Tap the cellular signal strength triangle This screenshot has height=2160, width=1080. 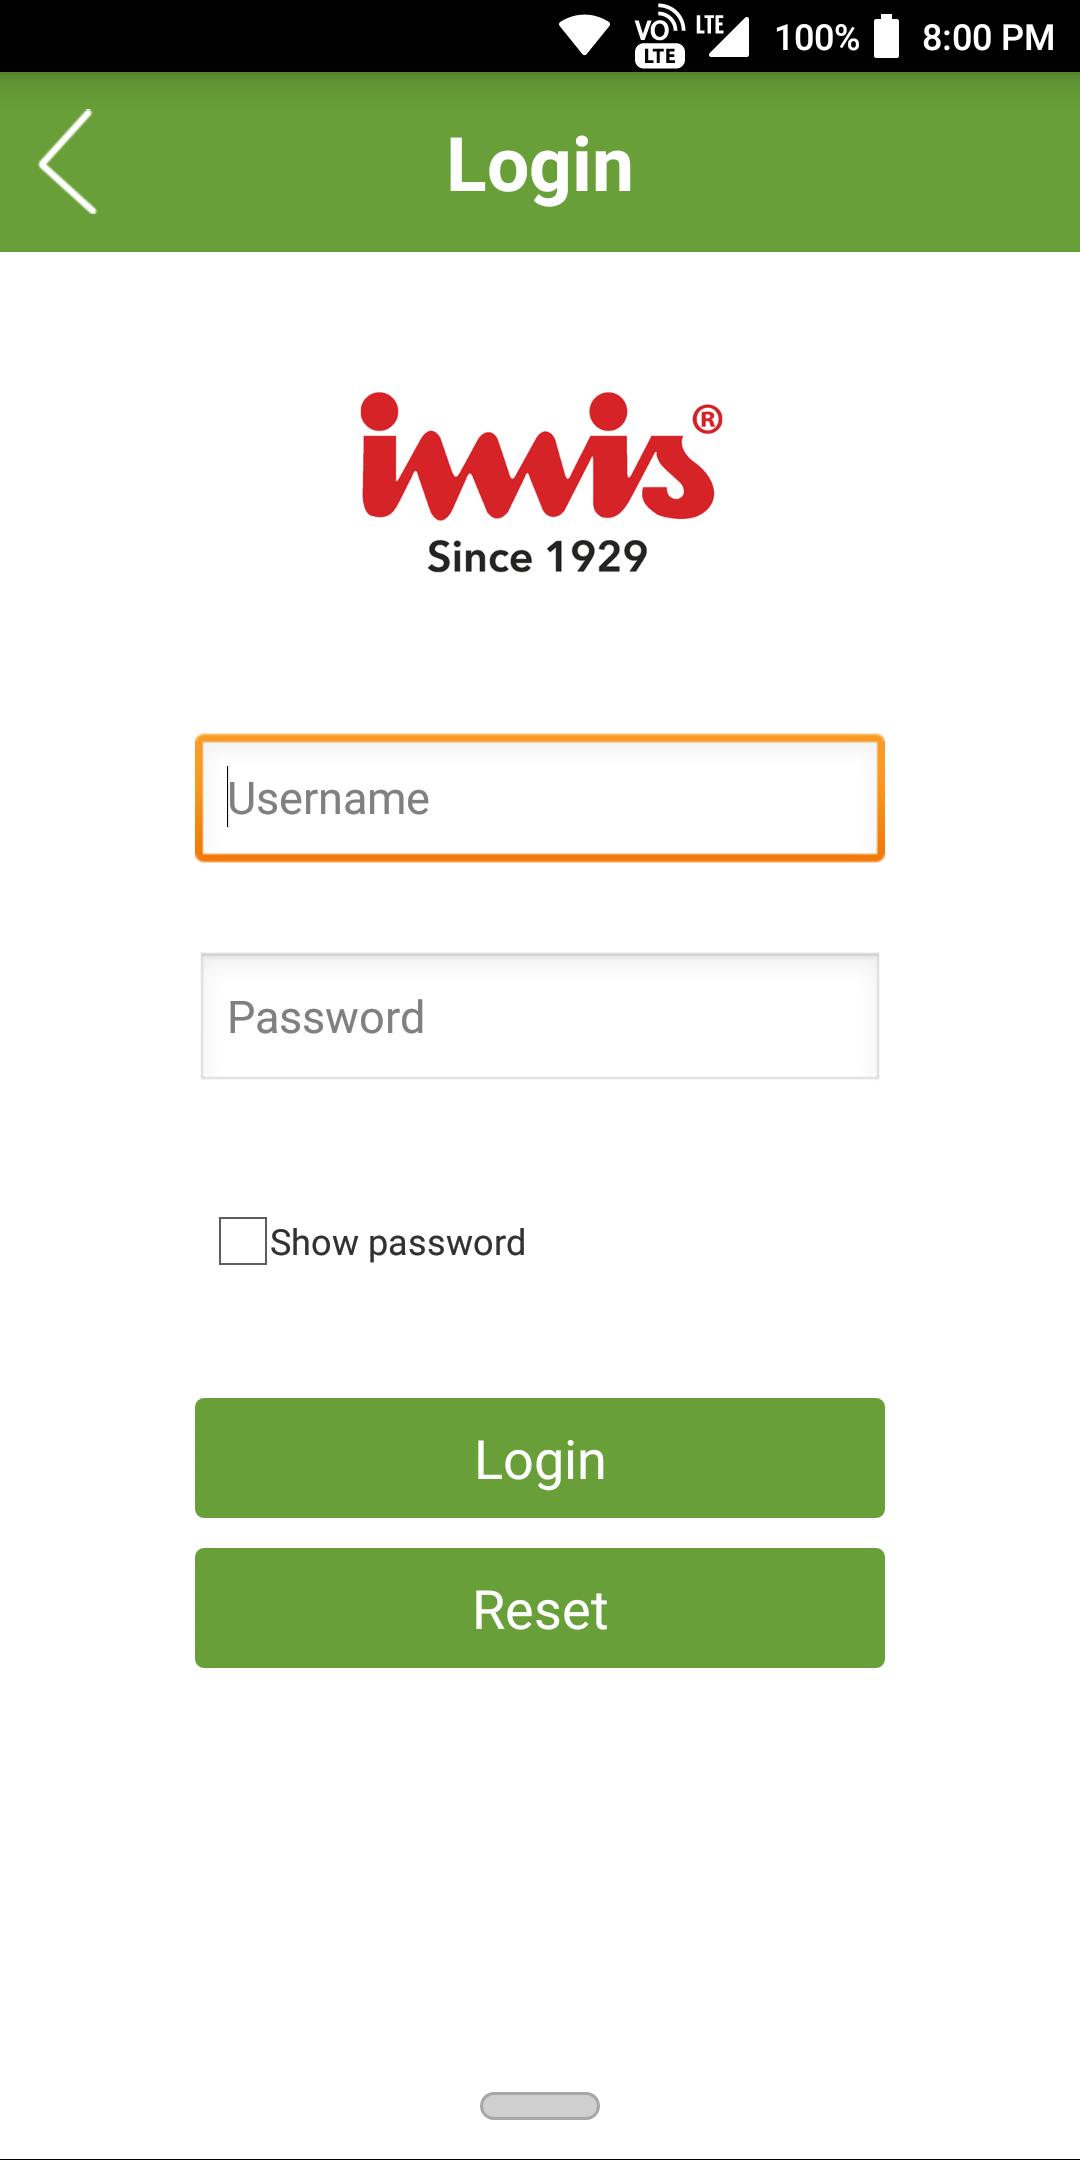click(730, 38)
